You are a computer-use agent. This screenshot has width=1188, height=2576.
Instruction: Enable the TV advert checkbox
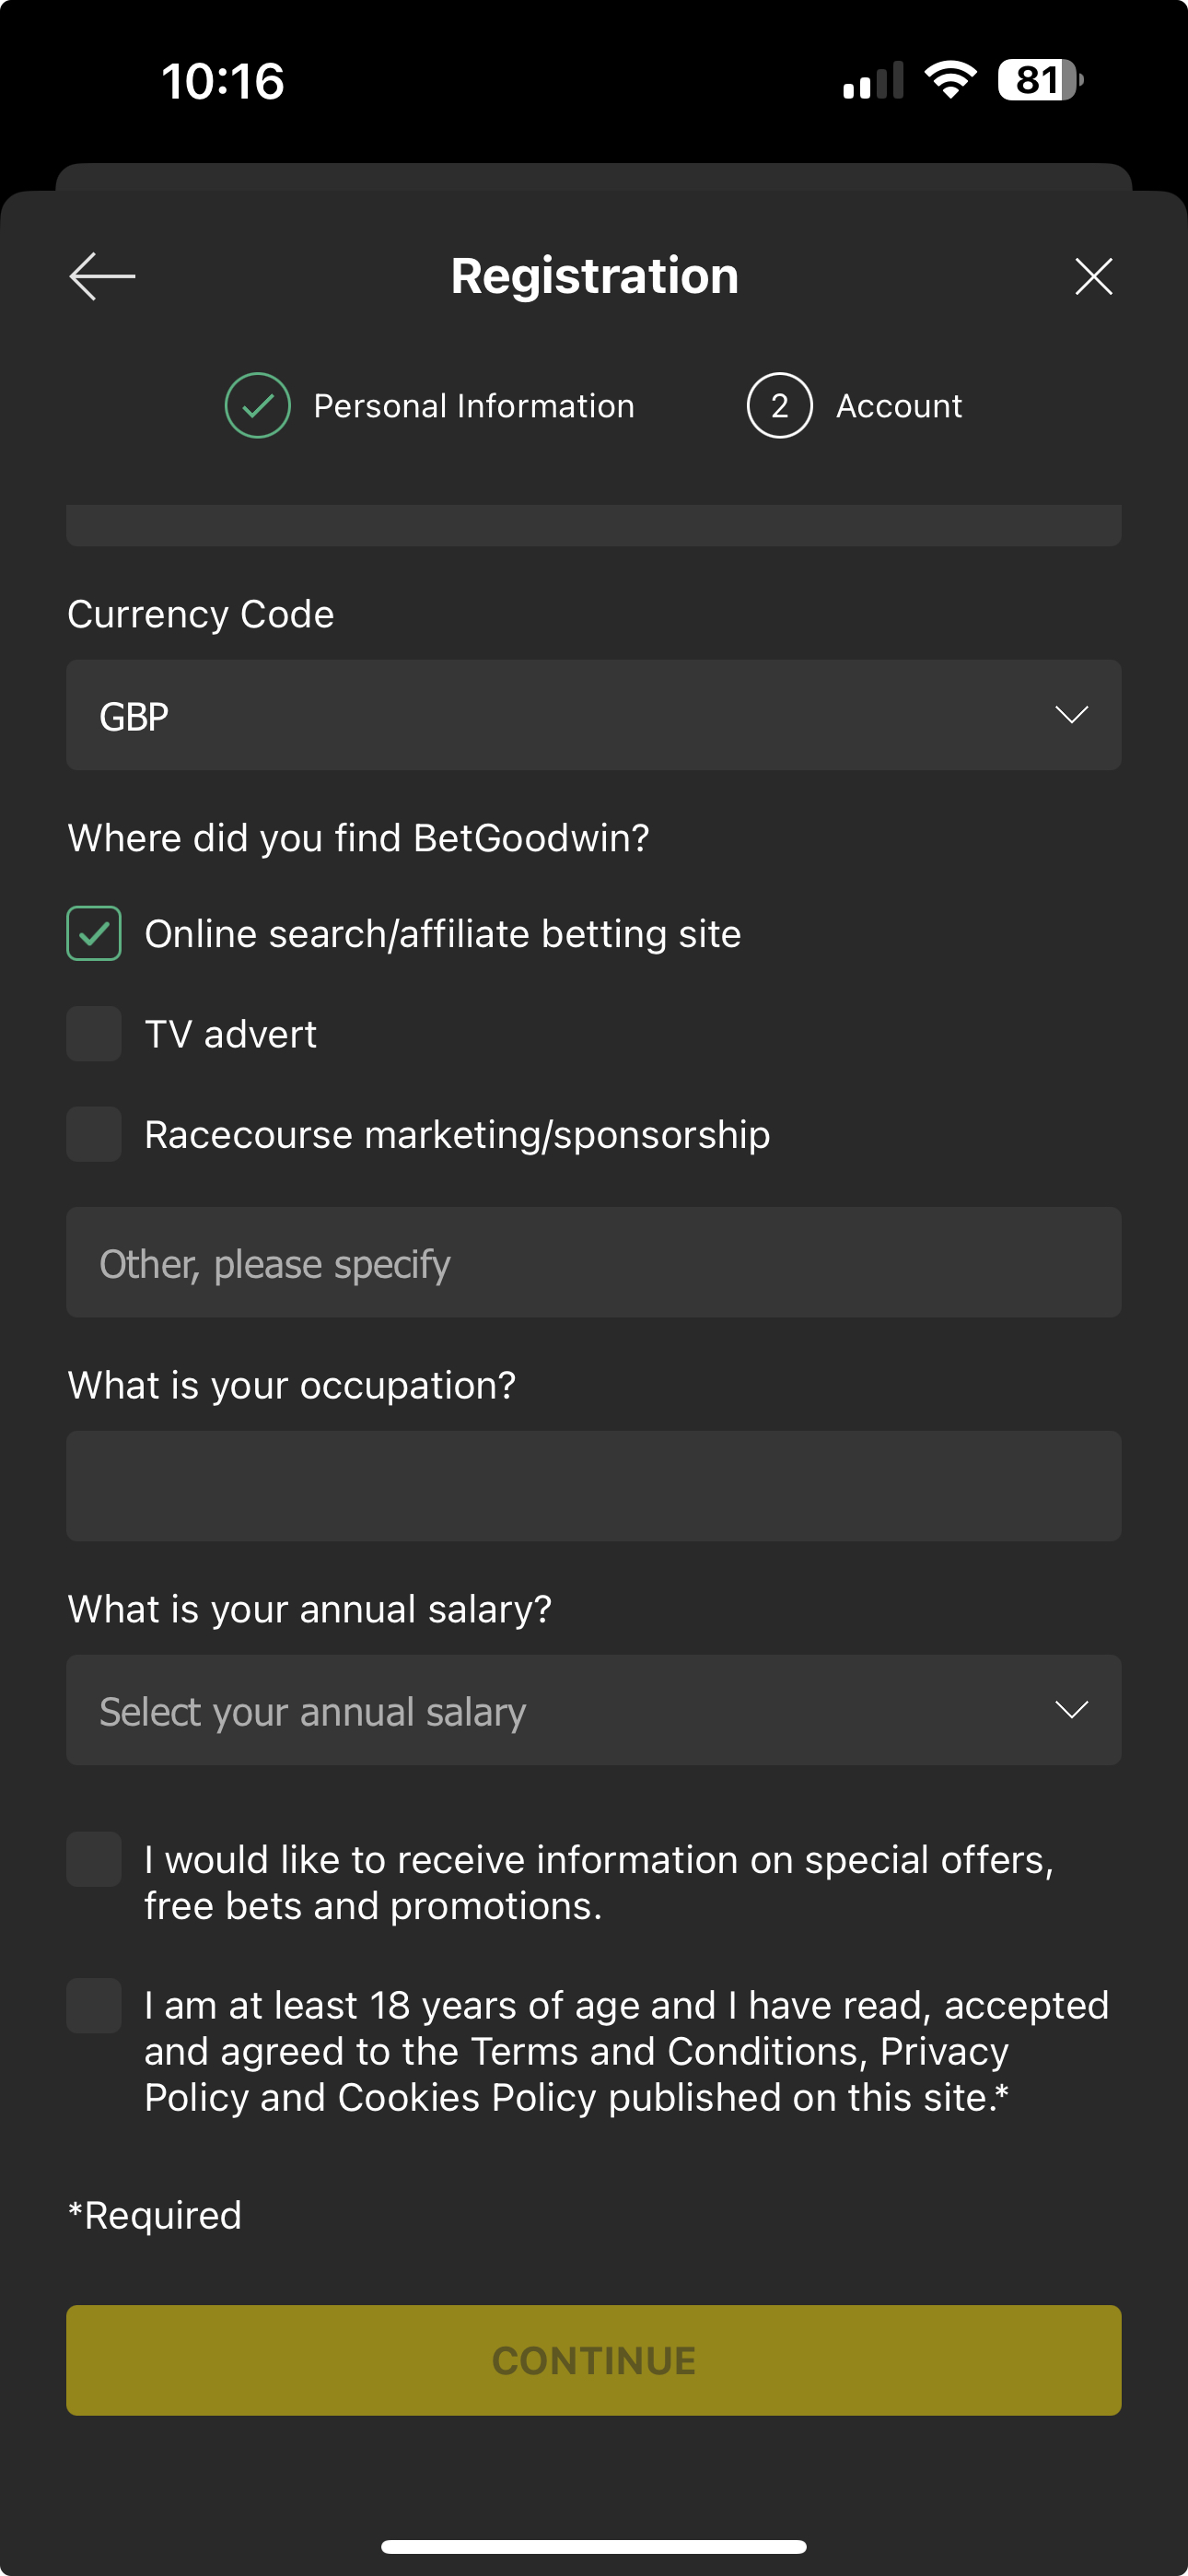pos(93,1033)
